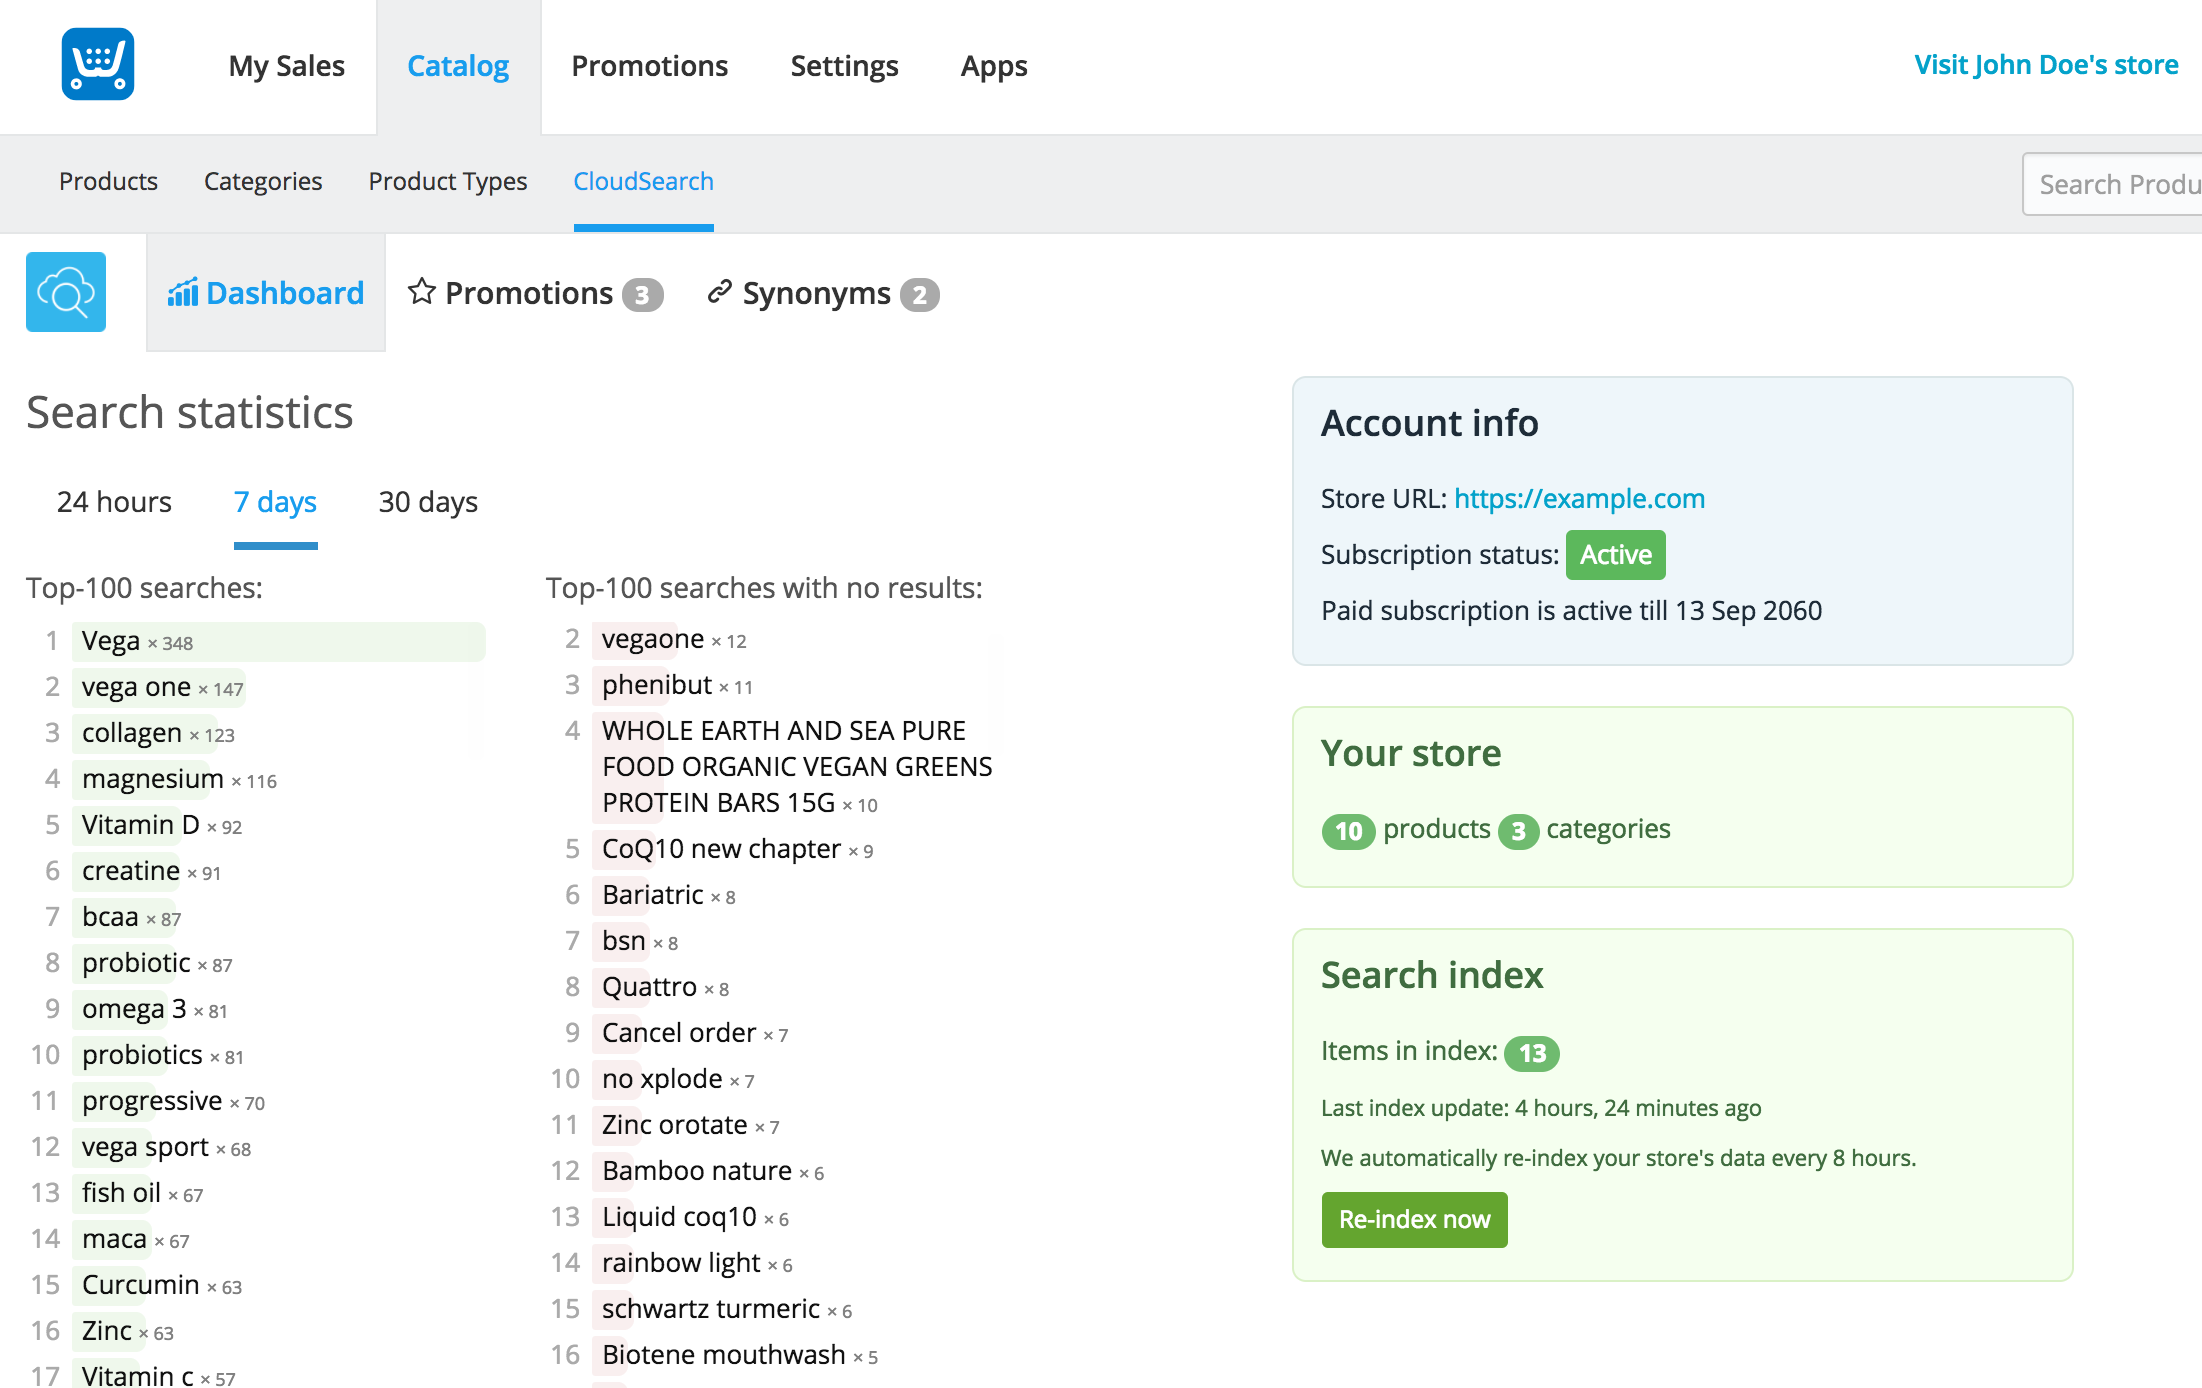
Task: Click the star icon beside Promotions
Action: point(422,291)
